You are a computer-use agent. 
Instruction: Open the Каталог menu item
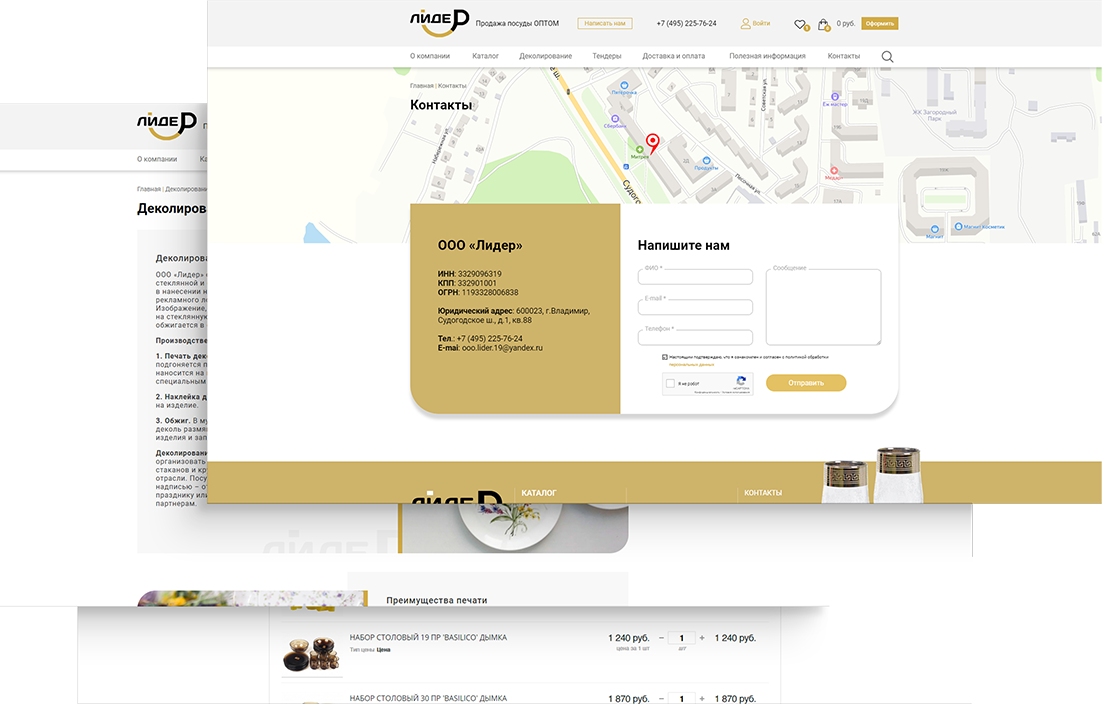point(485,56)
